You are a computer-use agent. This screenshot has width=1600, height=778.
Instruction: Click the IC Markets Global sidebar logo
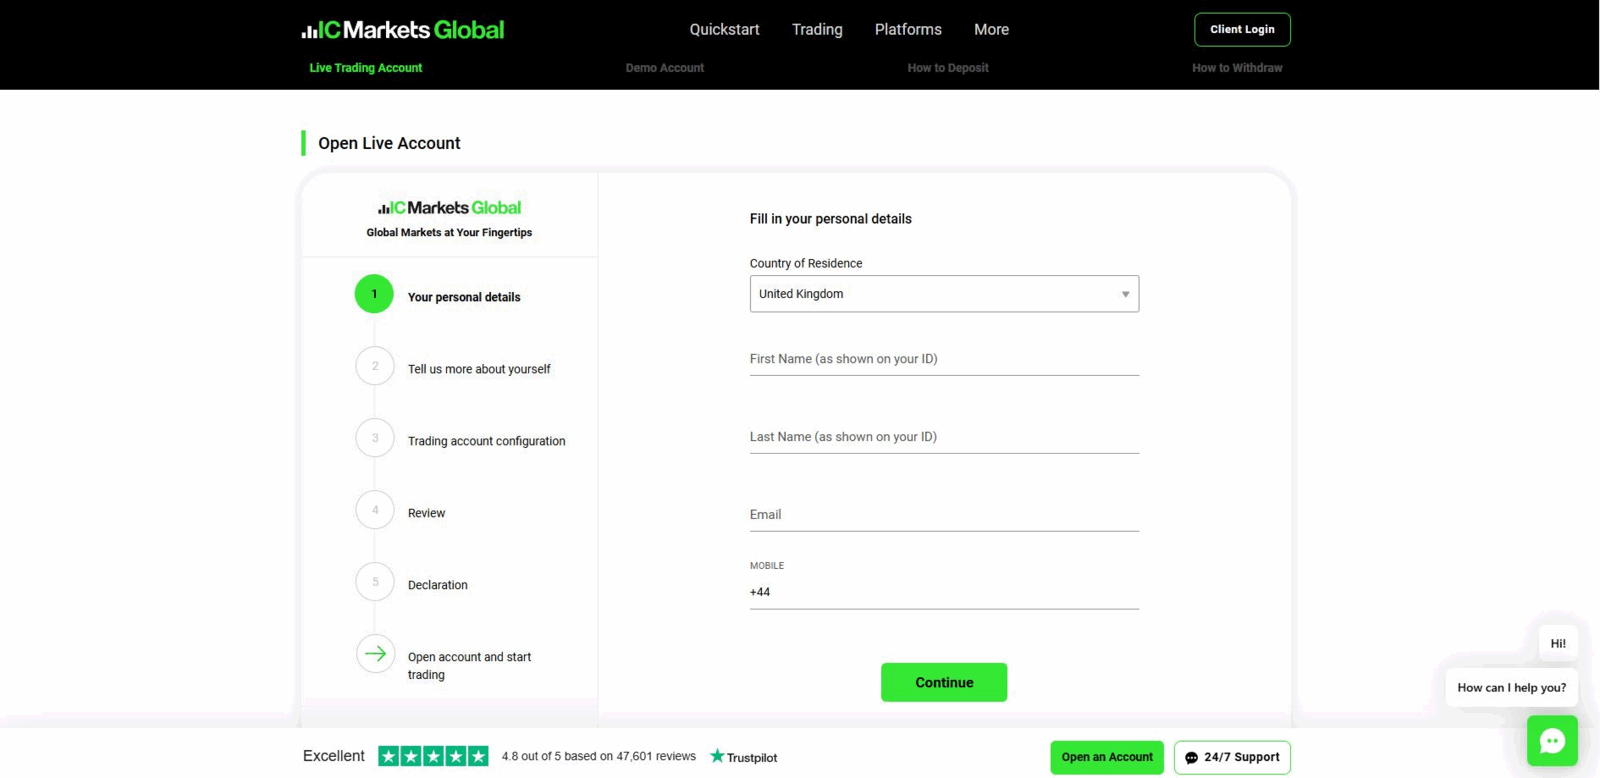tap(449, 208)
